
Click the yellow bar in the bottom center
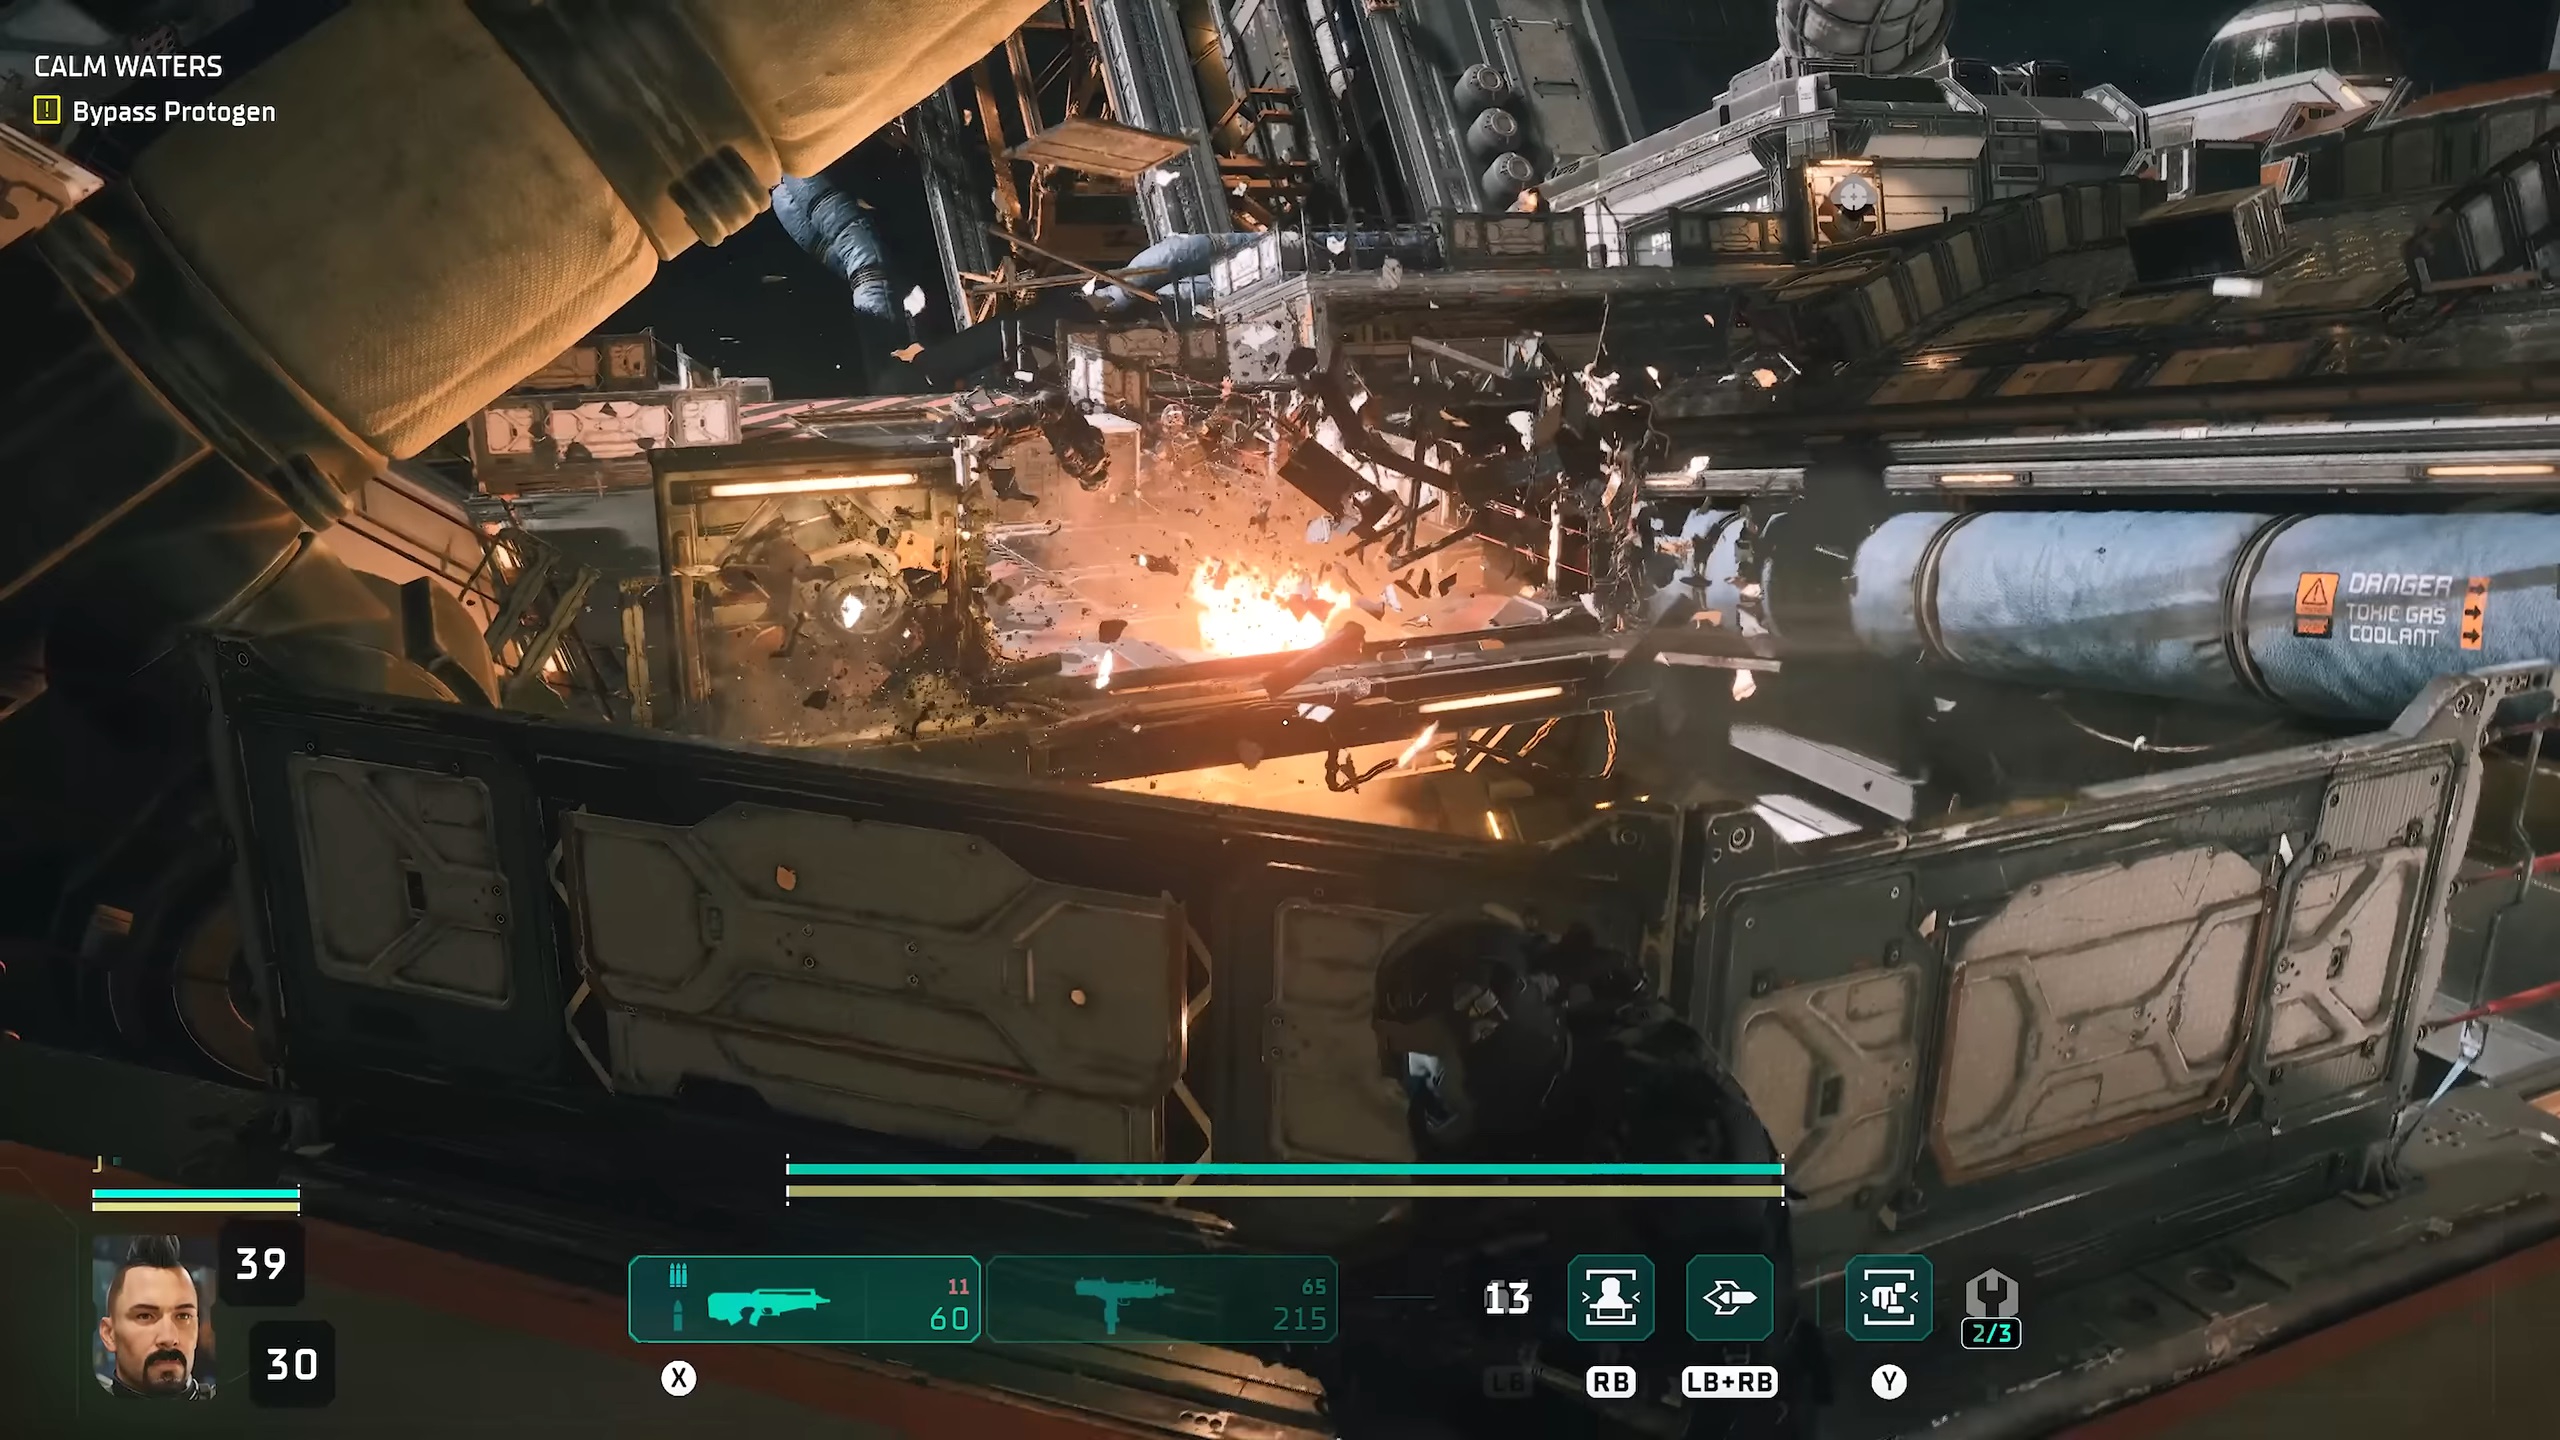[x=1285, y=1191]
